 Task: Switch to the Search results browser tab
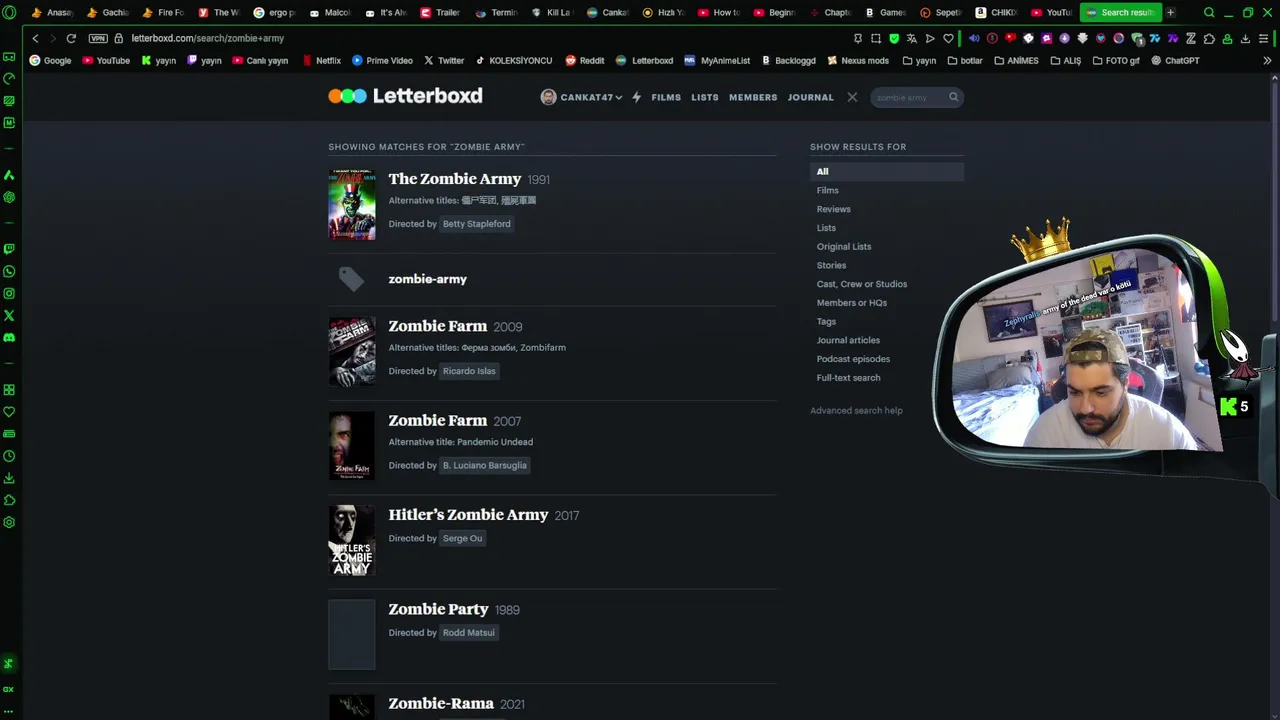[x=1121, y=12]
